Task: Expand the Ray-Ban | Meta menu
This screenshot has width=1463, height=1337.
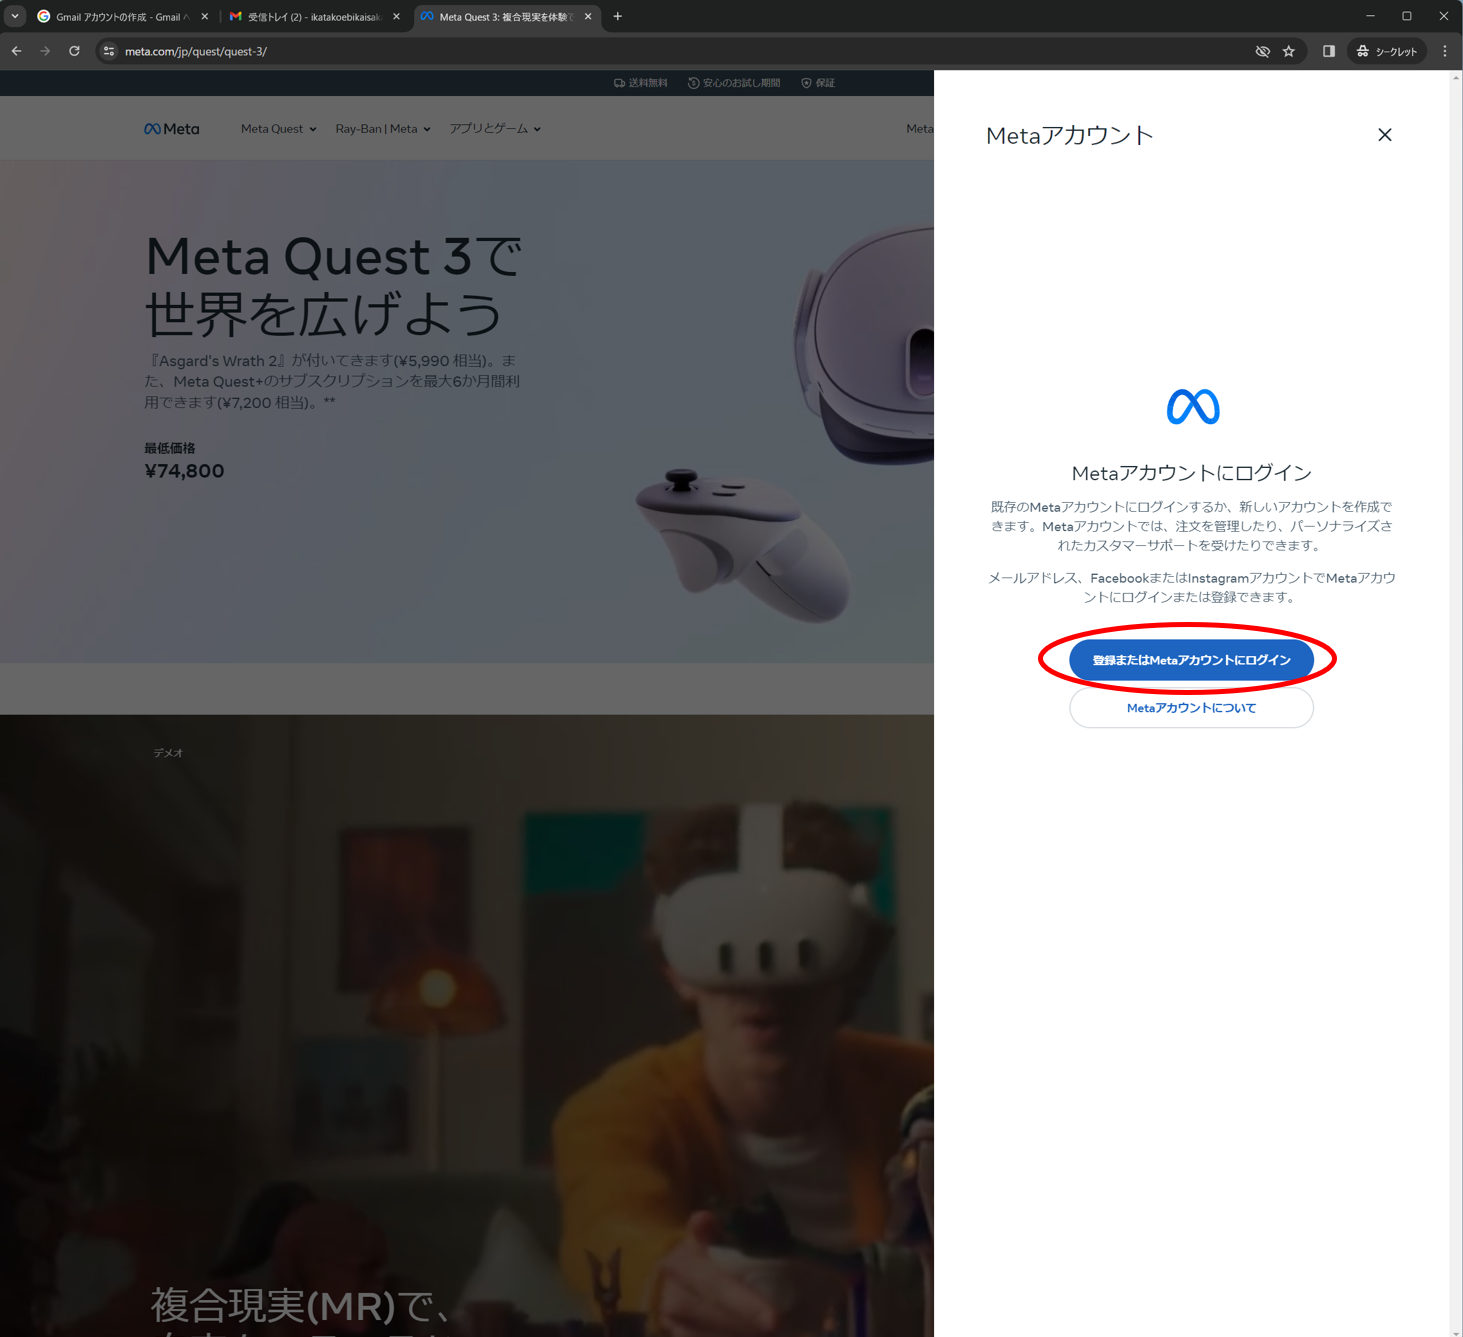Action: 382,129
